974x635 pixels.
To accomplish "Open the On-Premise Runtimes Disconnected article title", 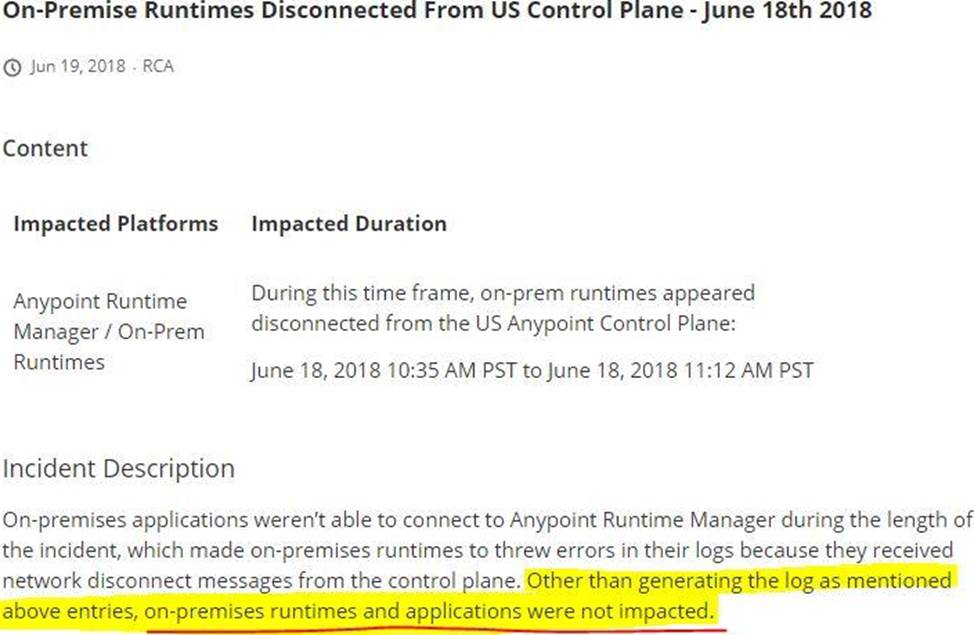I will (x=300, y=12).
